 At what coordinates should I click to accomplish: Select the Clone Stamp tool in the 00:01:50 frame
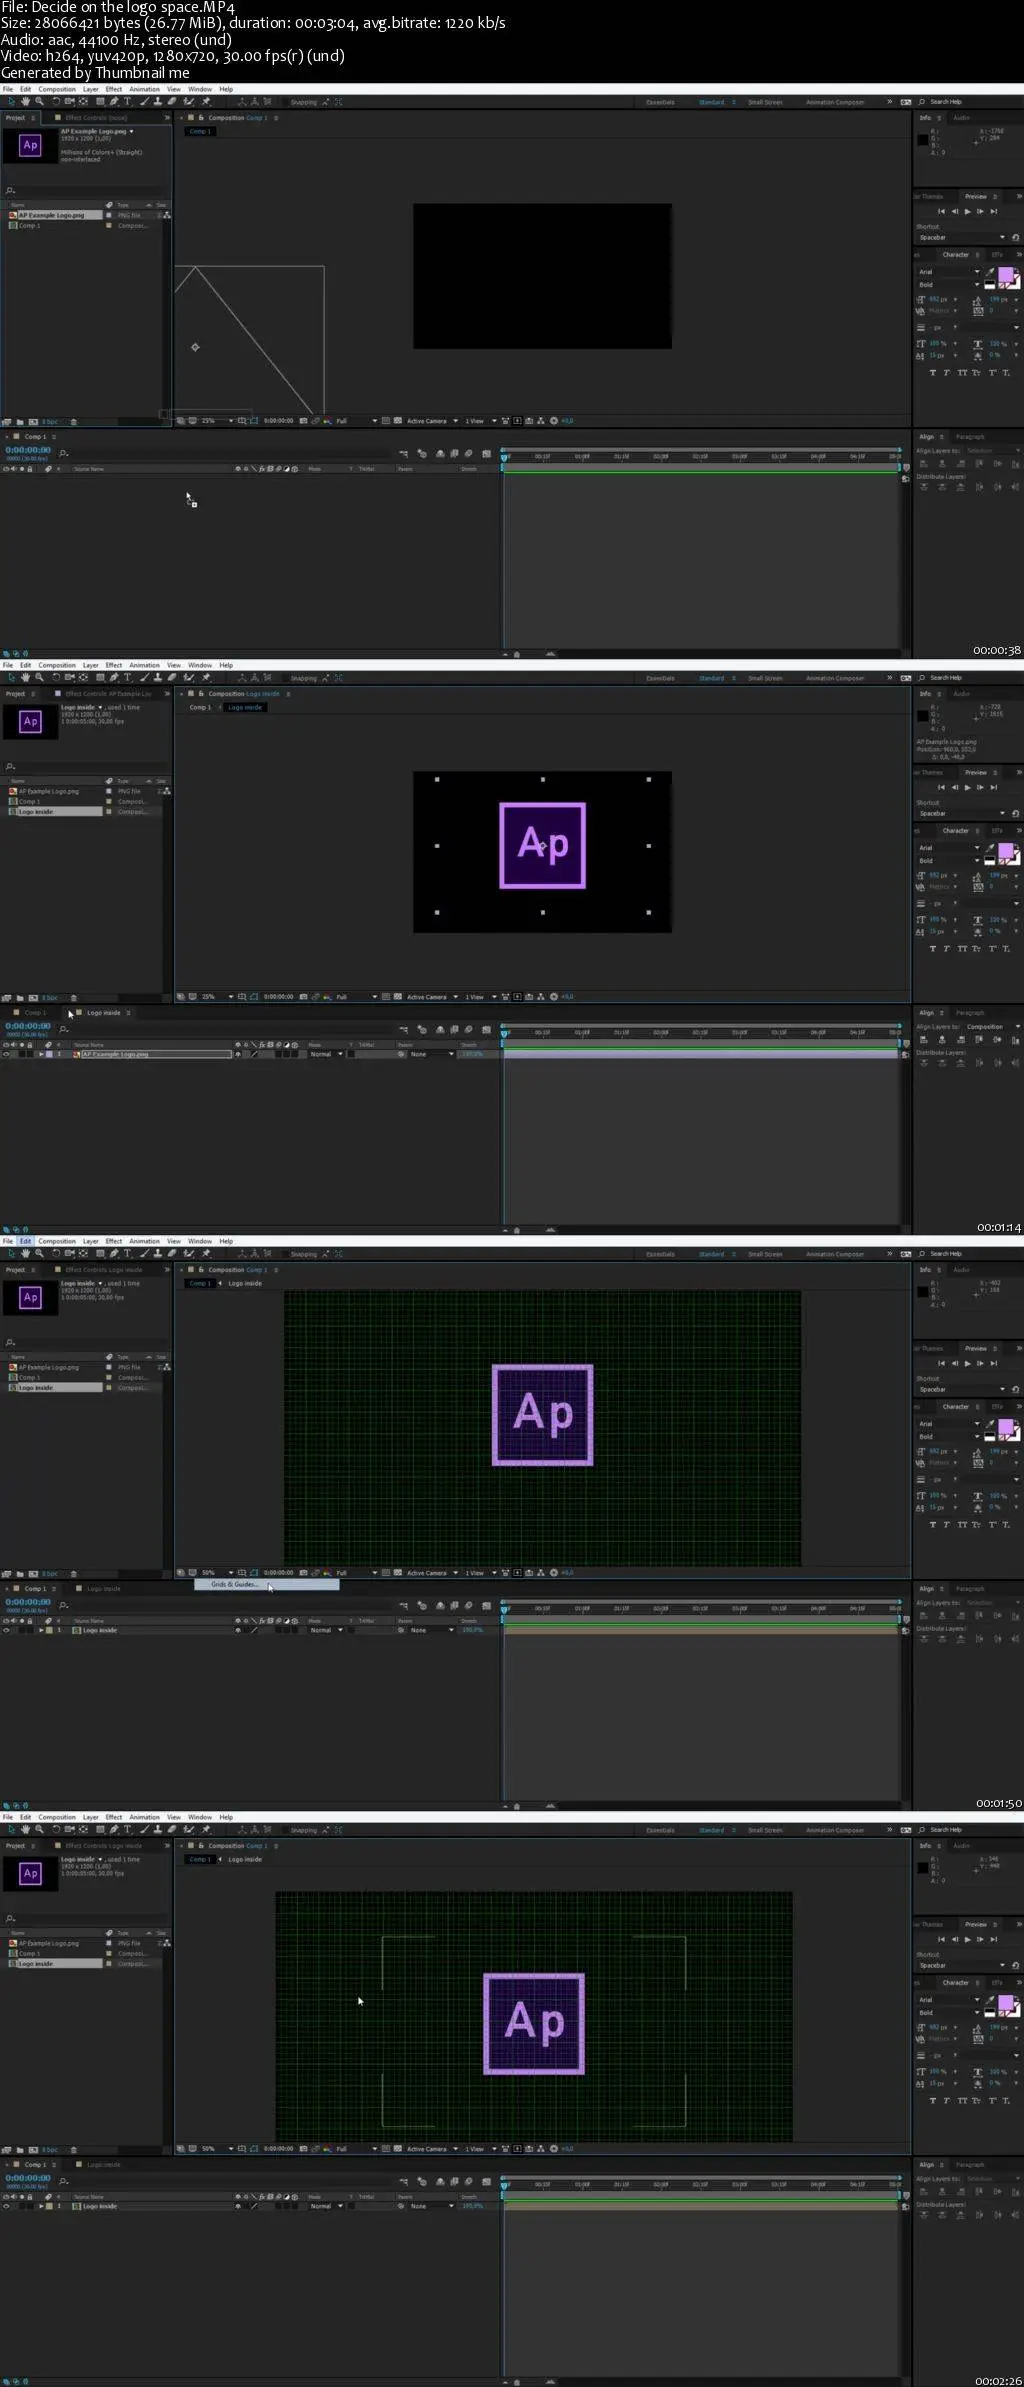pos(157,1253)
